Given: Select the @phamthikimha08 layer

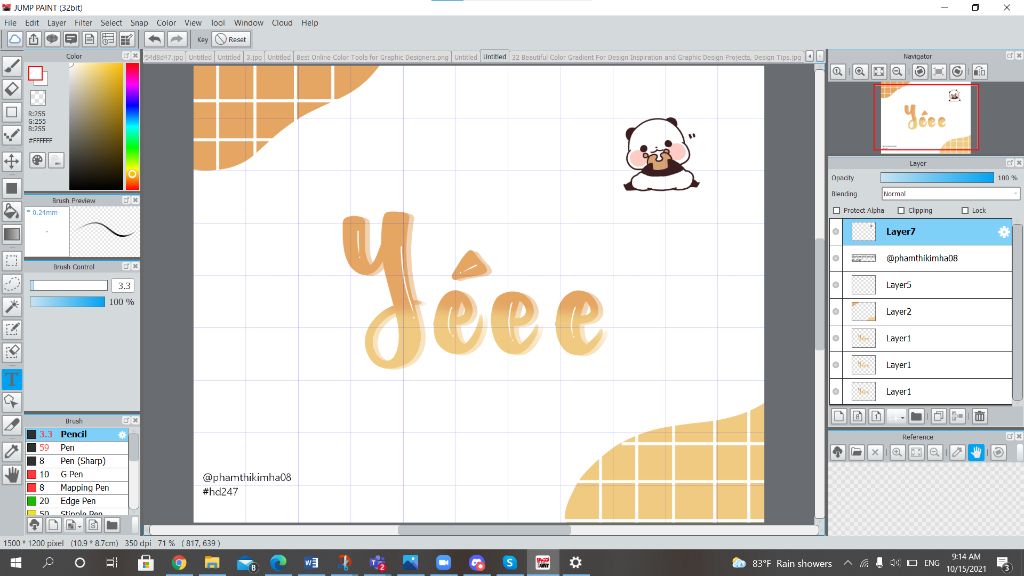Looking at the screenshot, I should 927,258.
